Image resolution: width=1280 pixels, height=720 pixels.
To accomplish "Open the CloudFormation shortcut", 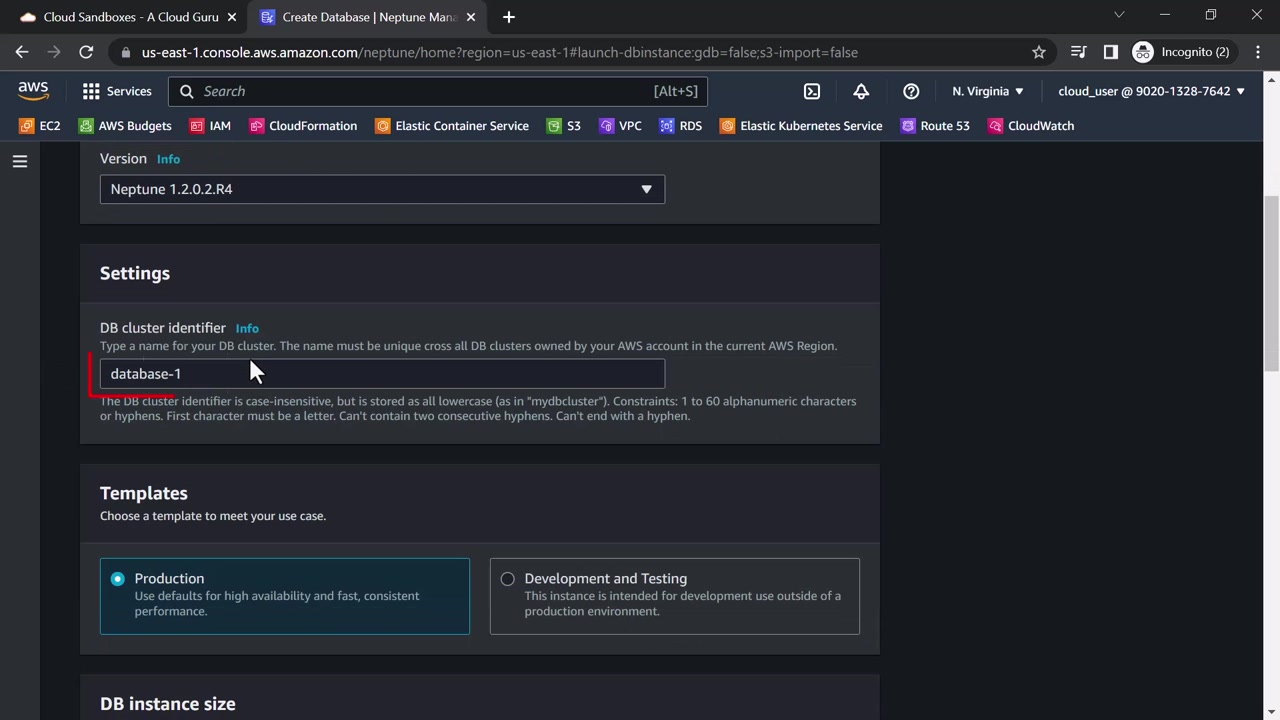I will tap(303, 126).
